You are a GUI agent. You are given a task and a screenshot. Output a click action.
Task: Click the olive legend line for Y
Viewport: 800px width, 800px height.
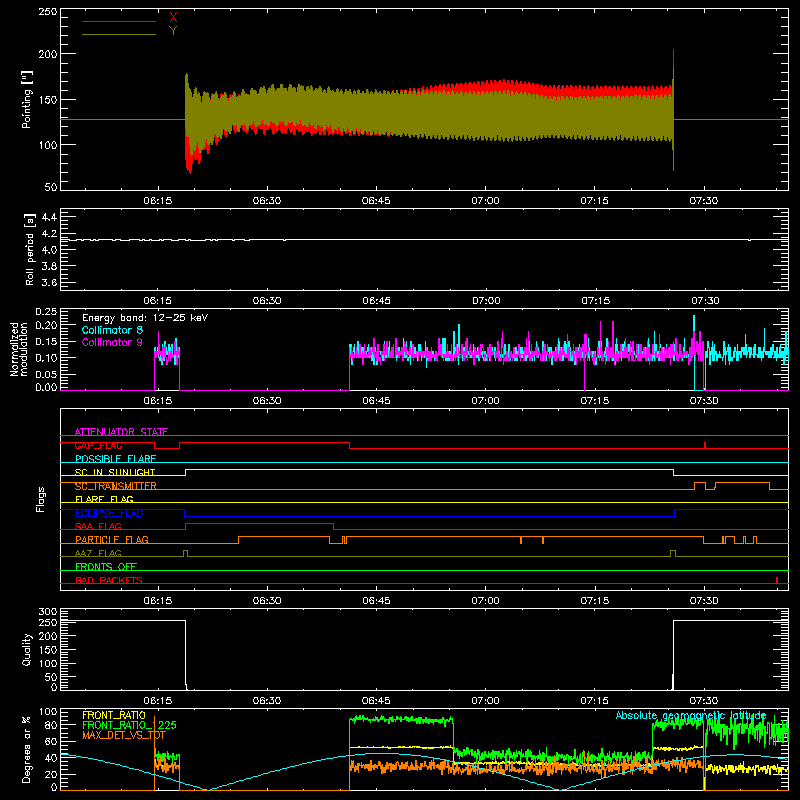pos(119,34)
